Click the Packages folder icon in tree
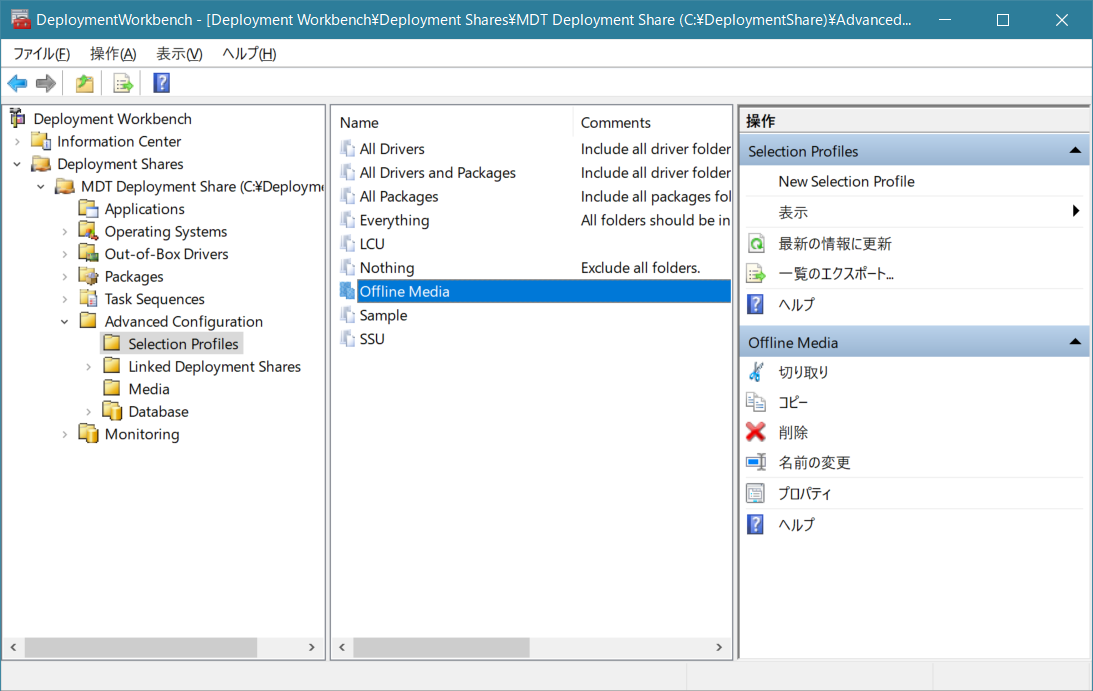The height and width of the screenshot is (691, 1093). click(x=89, y=276)
